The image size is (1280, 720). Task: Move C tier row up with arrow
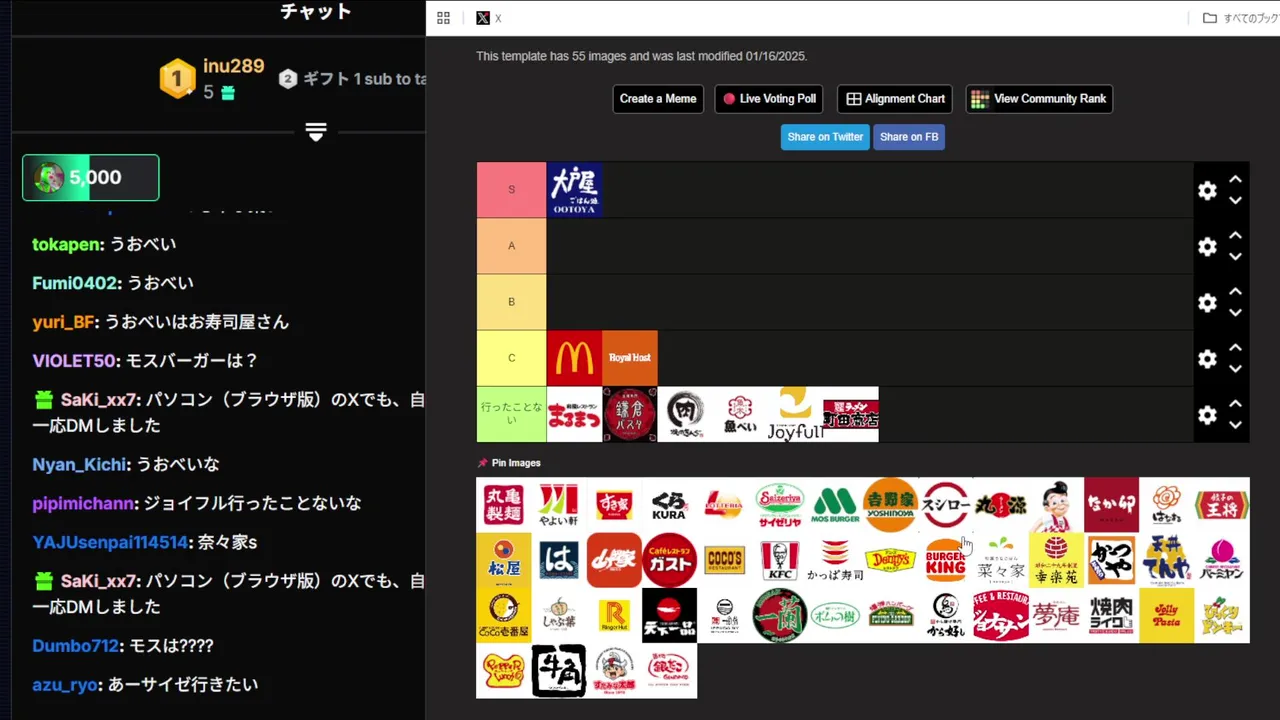[1235, 347]
